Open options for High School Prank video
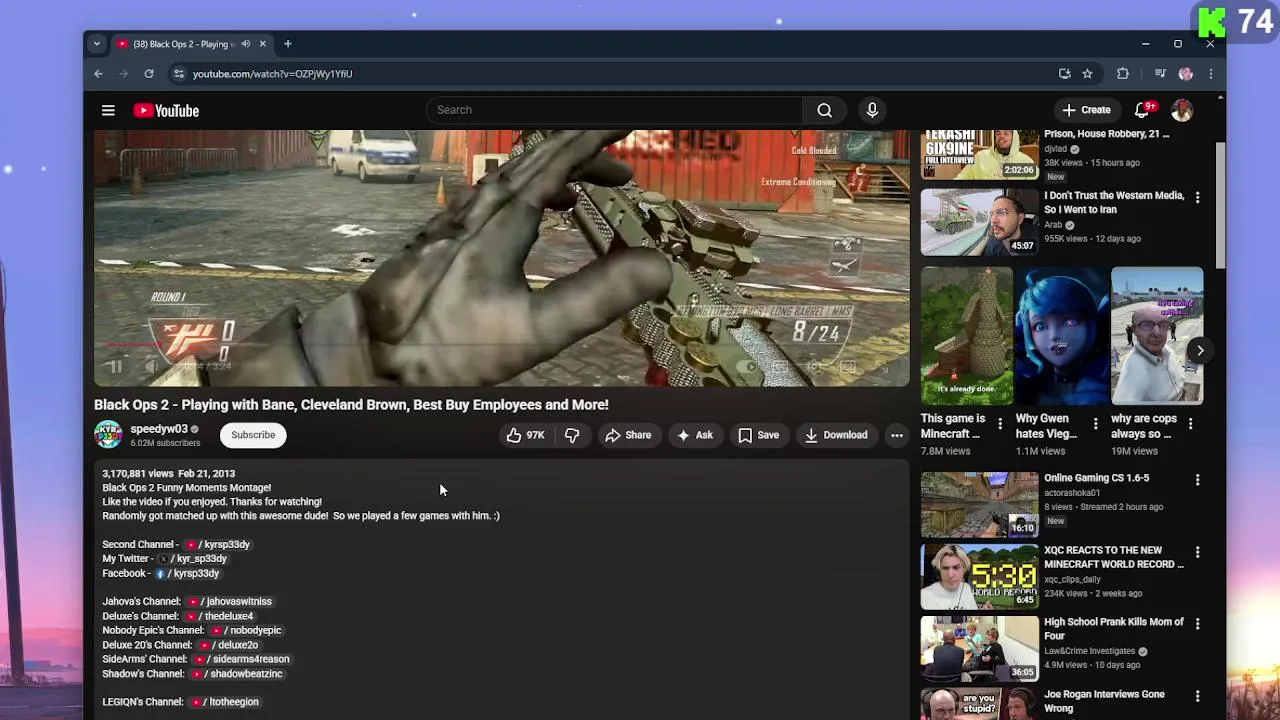This screenshot has height=720, width=1280. (1197, 624)
